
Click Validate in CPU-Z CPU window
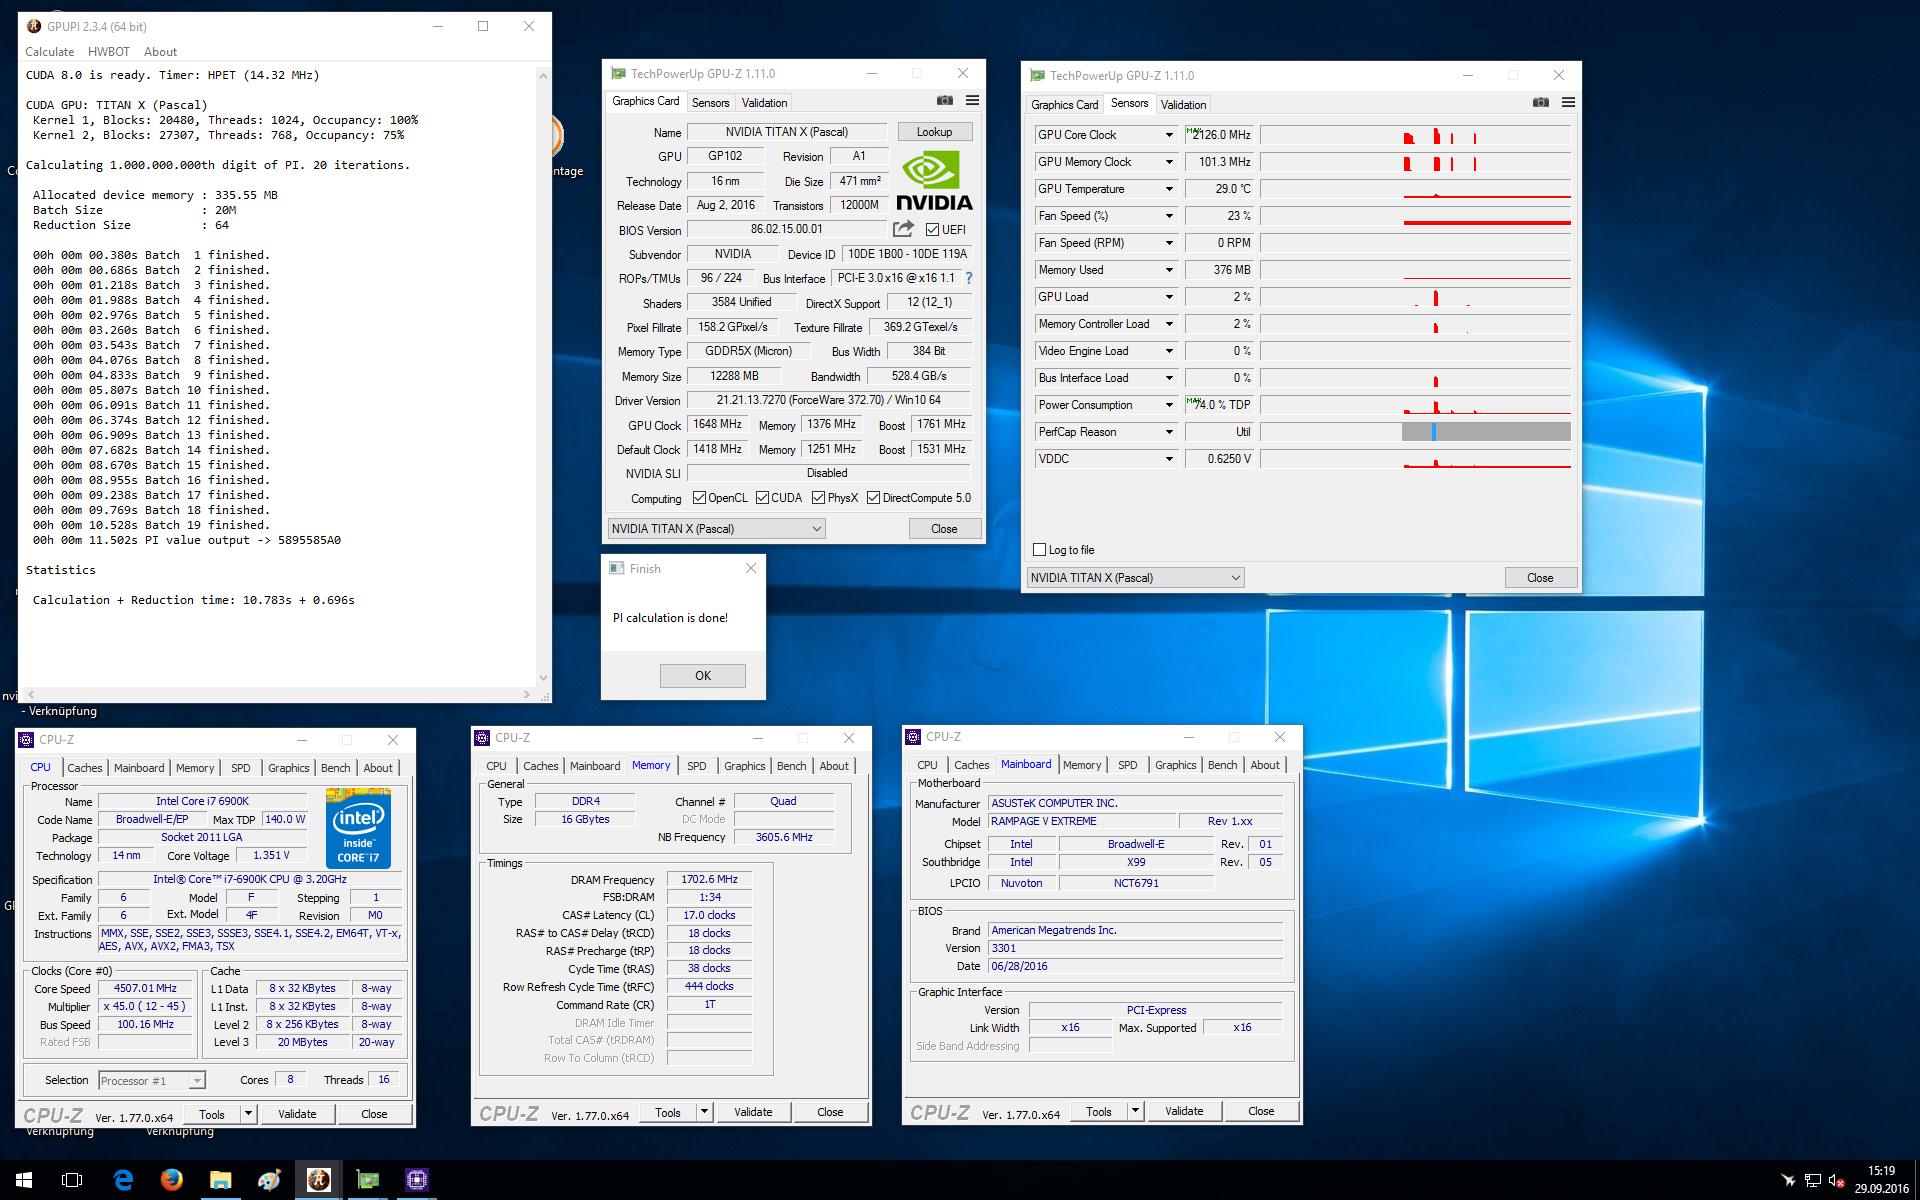tap(297, 1113)
